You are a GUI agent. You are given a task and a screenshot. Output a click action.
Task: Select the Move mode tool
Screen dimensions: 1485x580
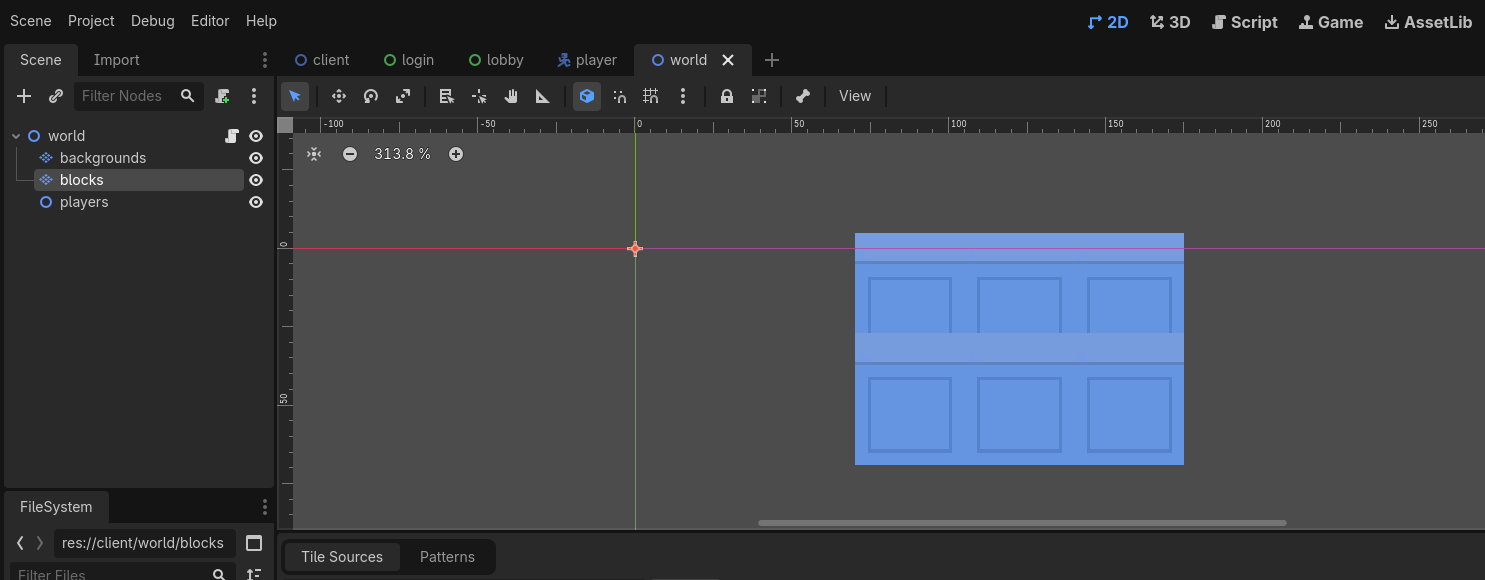tap(339, 96)
